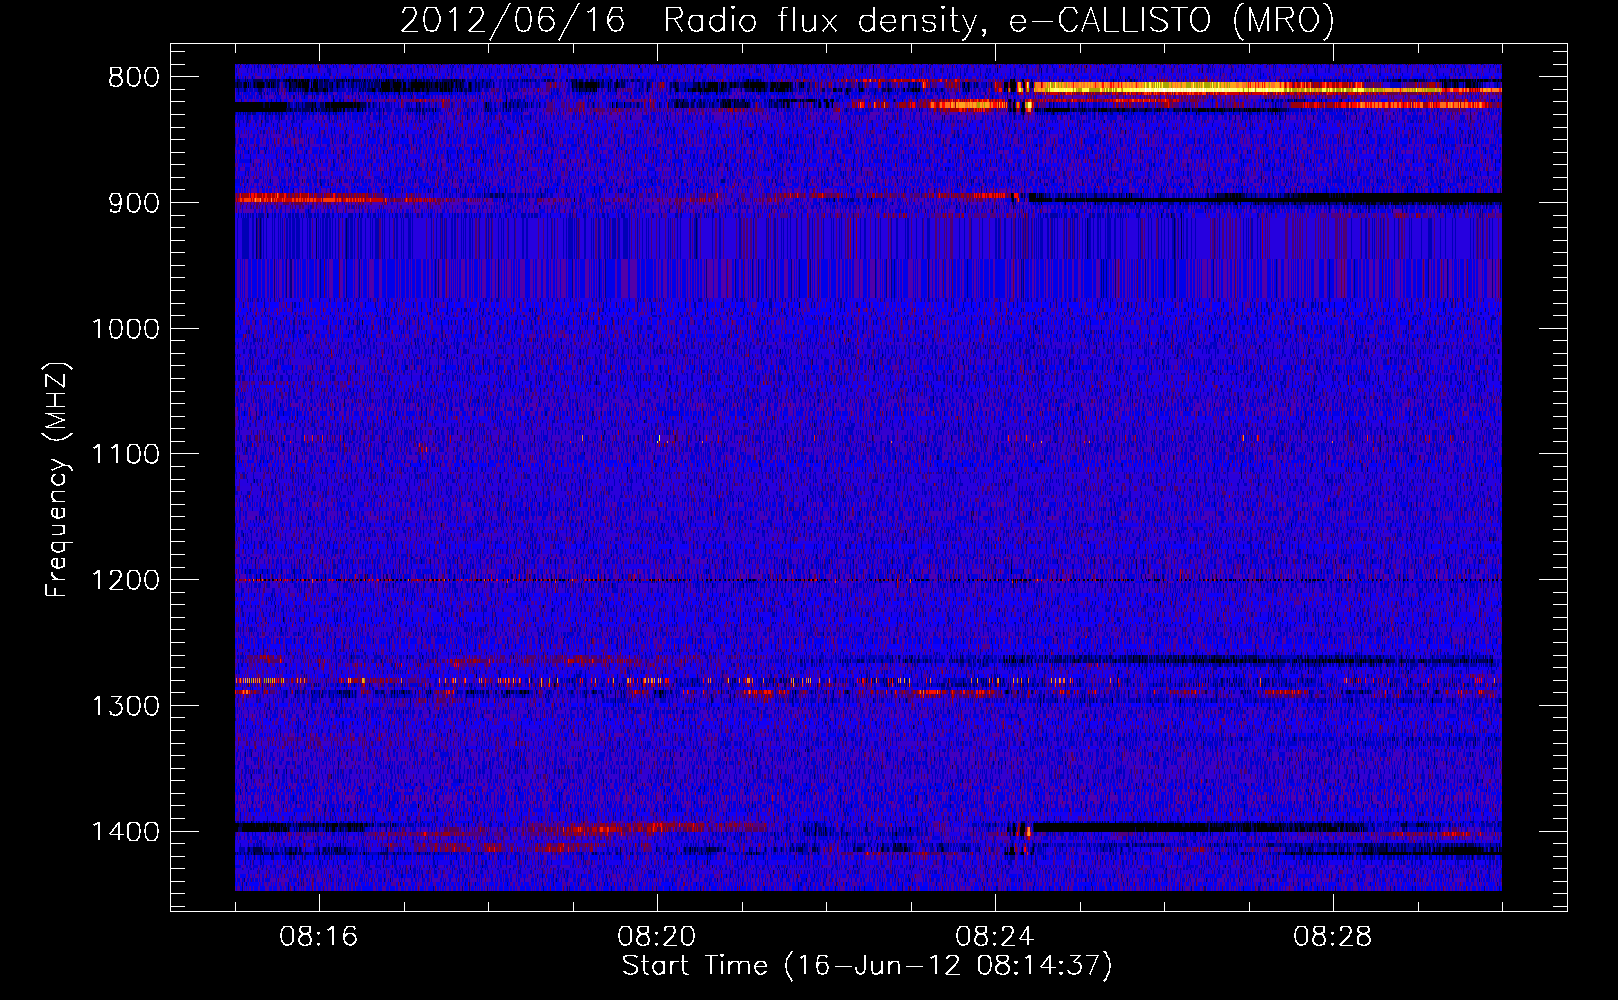Image resolution: width=1618 pixels, height=1000 pixels.
Task: Click the 800 frequency tick label
Action: [134, 78]
